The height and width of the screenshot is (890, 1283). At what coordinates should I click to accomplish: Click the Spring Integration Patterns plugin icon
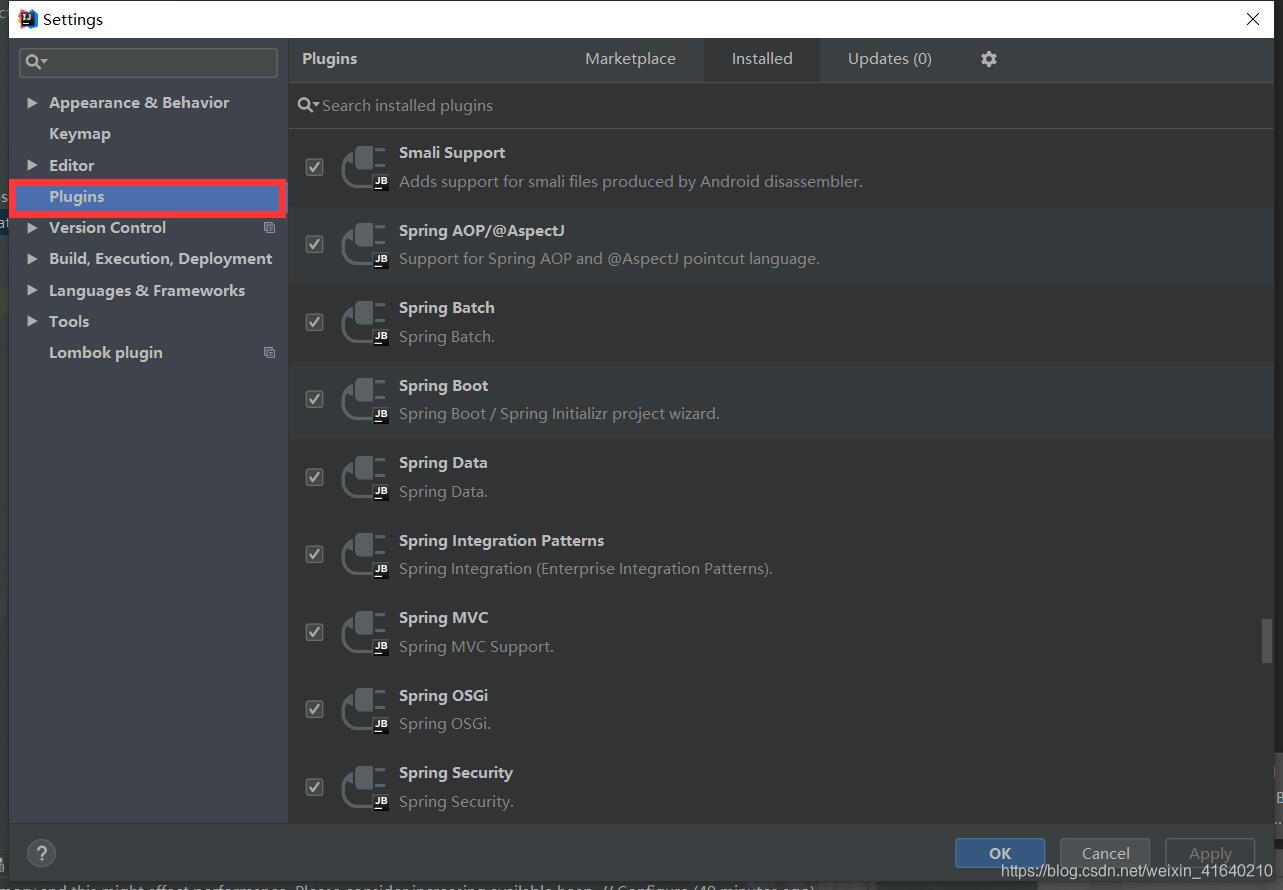click(365, 554)
